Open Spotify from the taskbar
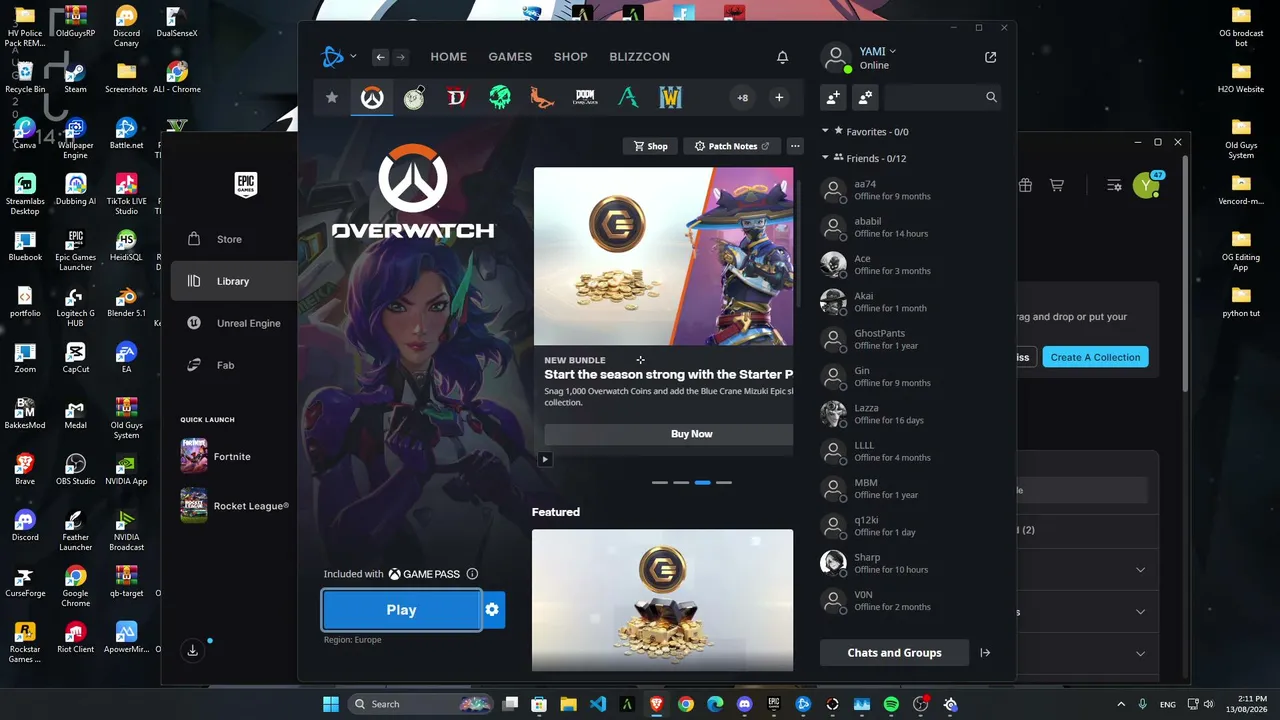Screen dimensions: 1280x720 [x=891, y=704]
